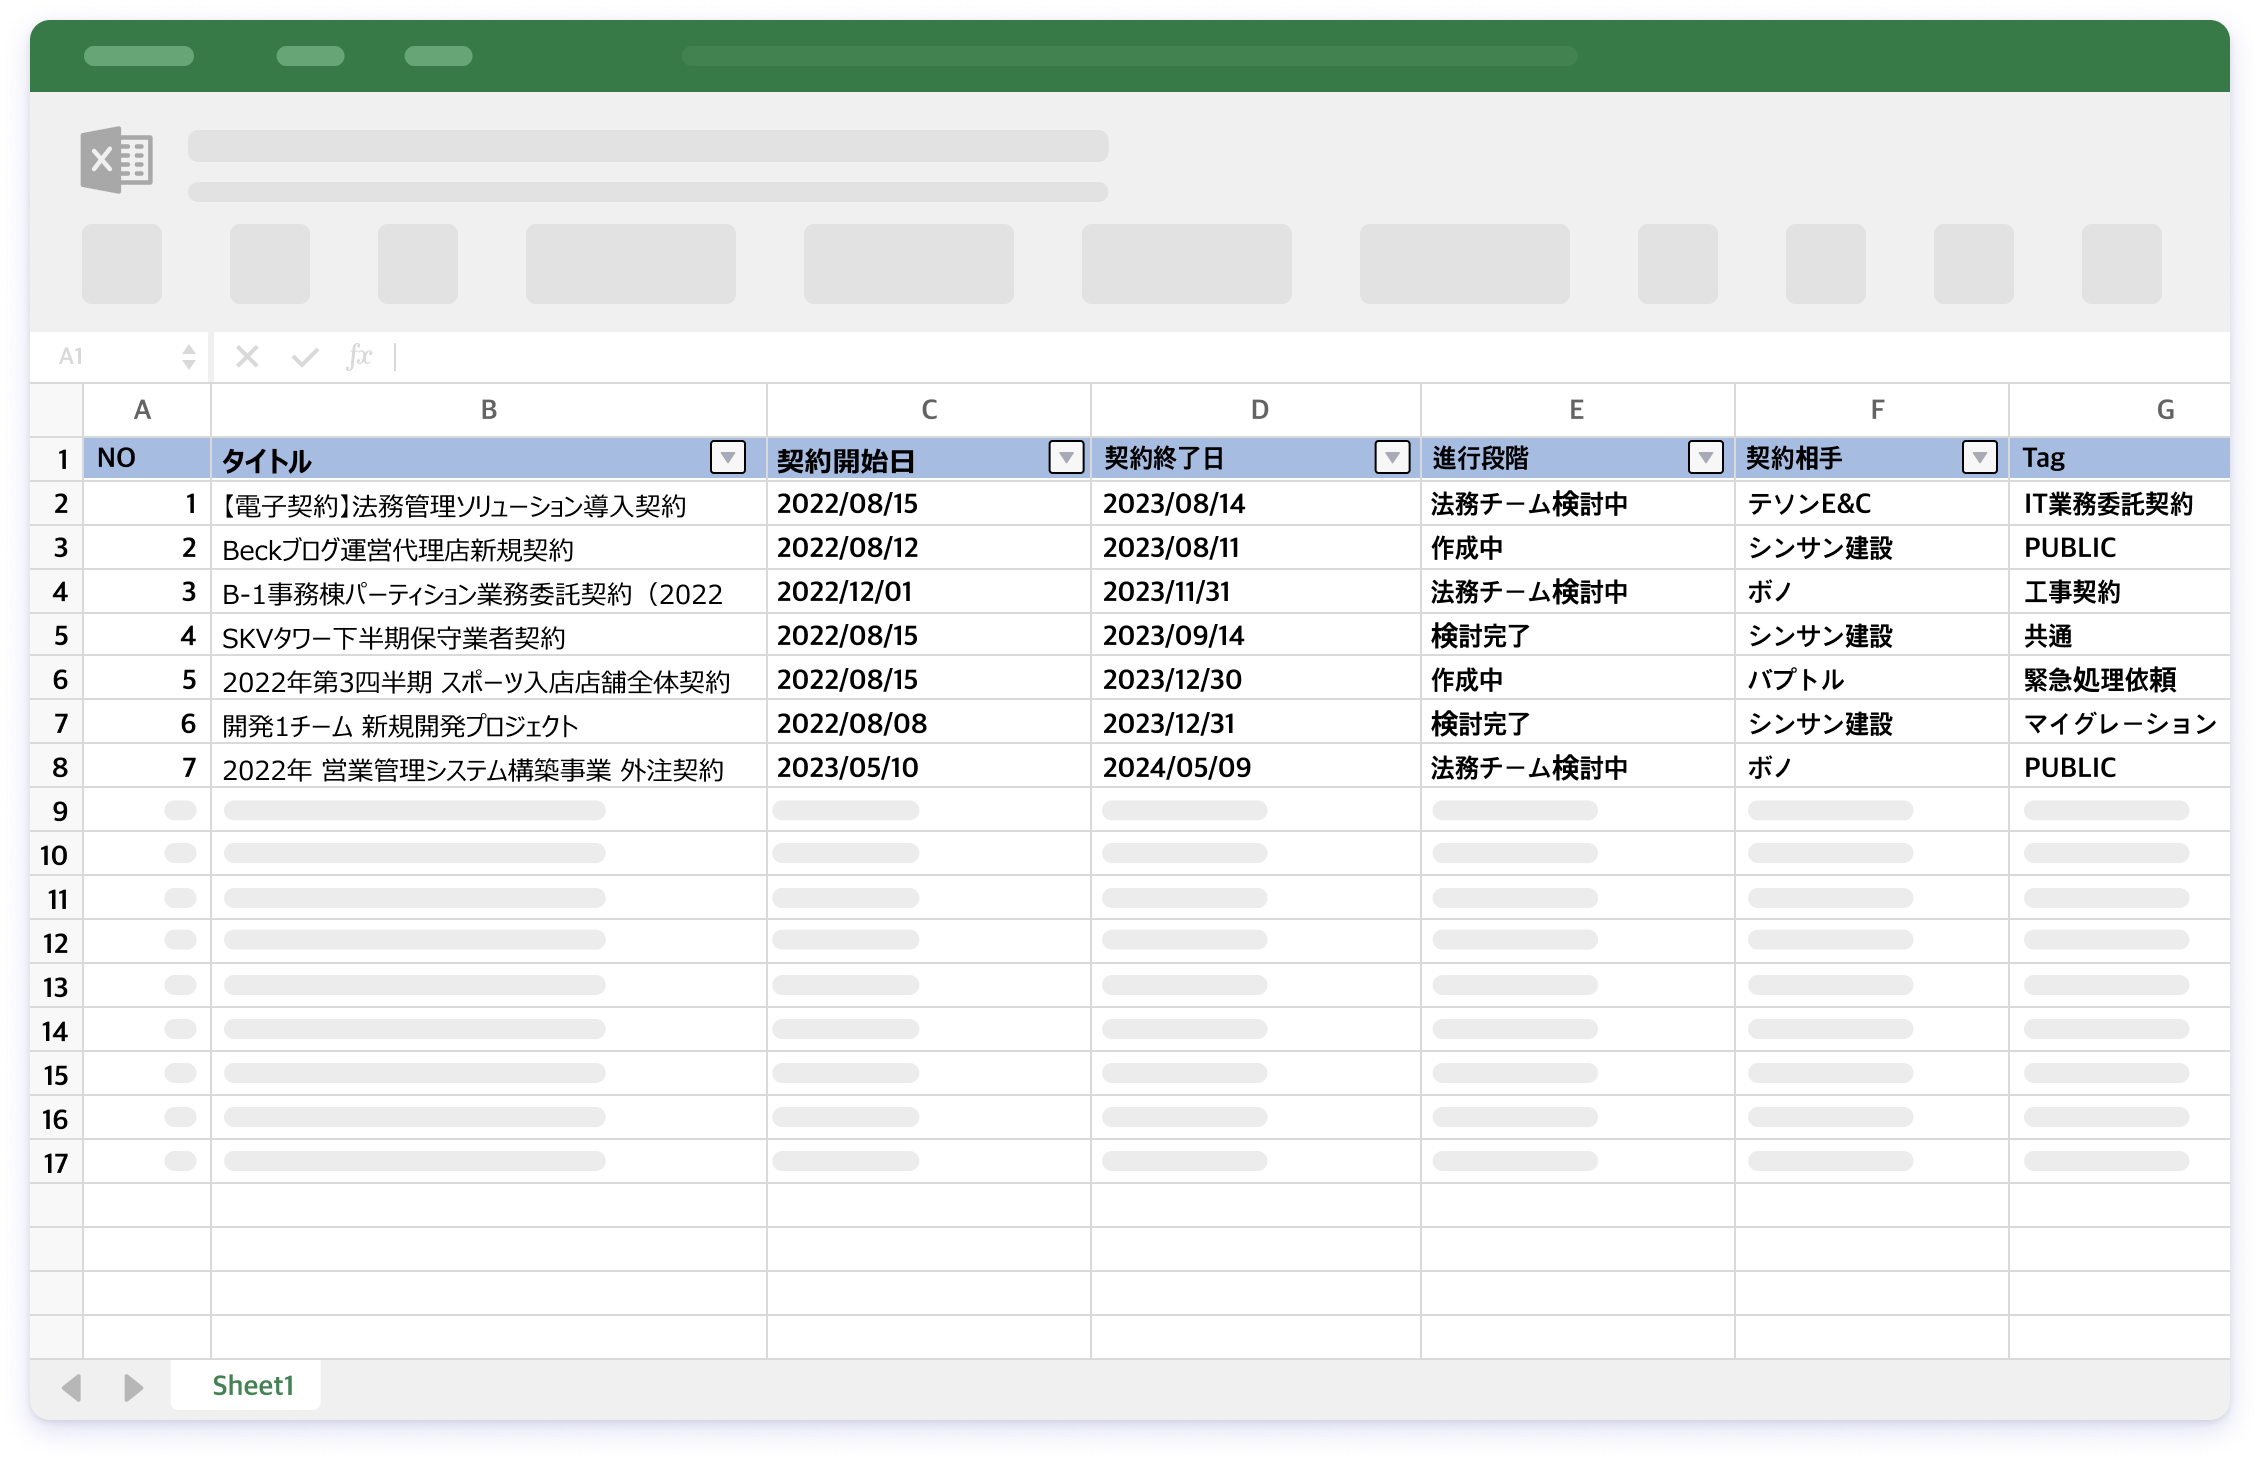Image resolution: width=2260 pixels, height=1460 pixels.
Task: Select column E header
Action: [1576, 410]
